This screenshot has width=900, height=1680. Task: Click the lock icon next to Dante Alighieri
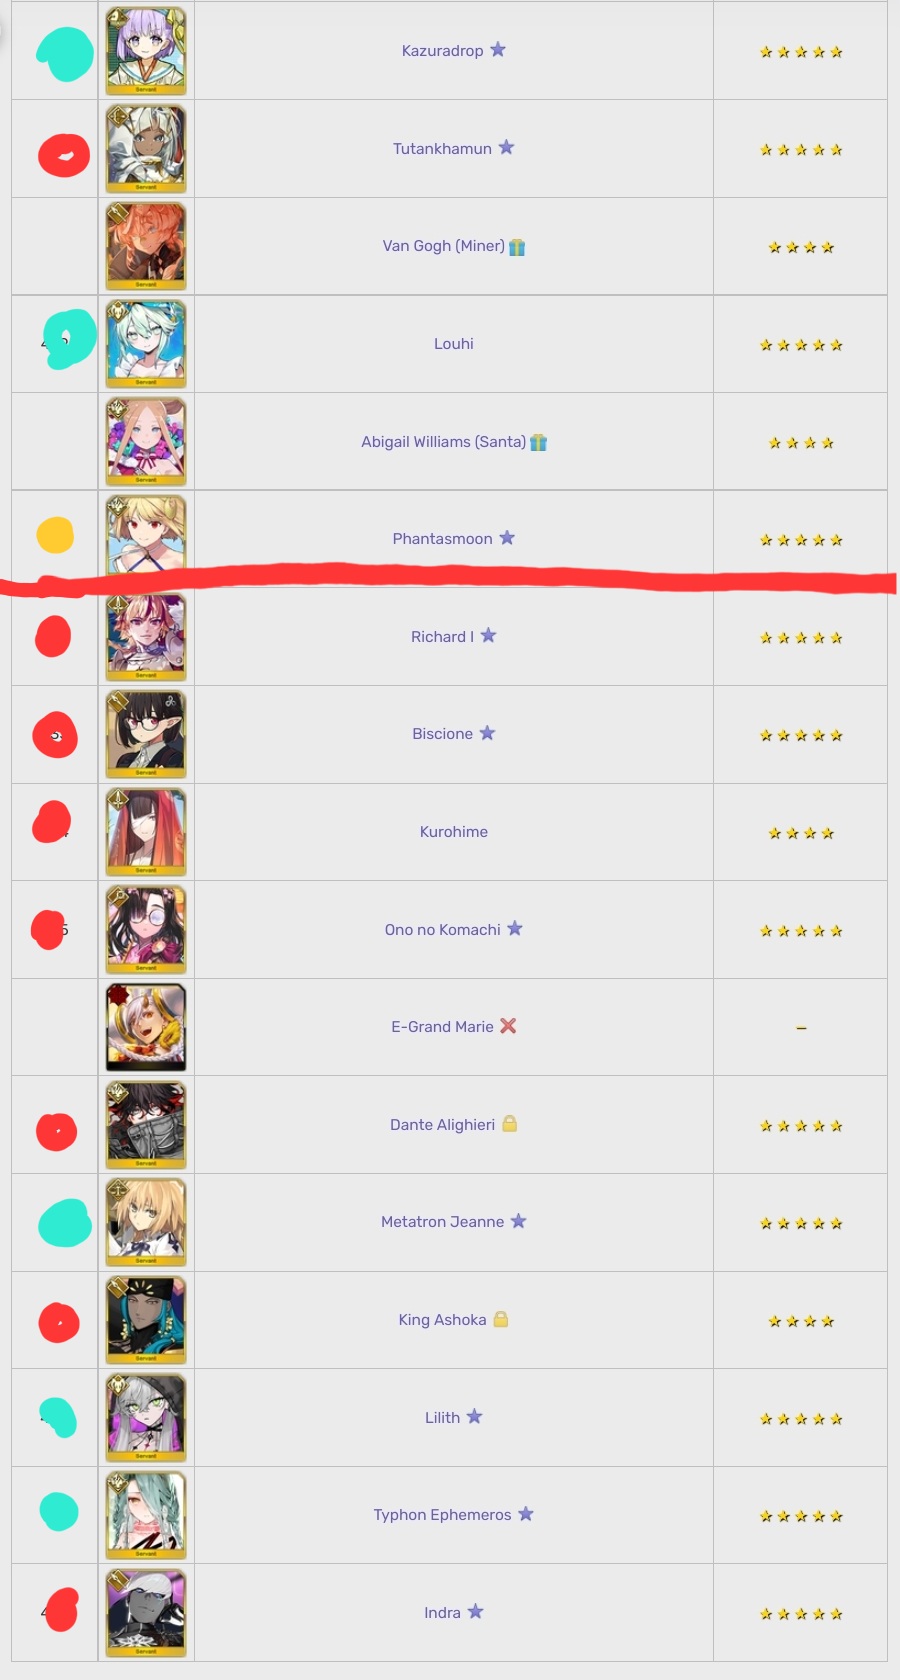pyautogui.click(x=510, y=1124)
